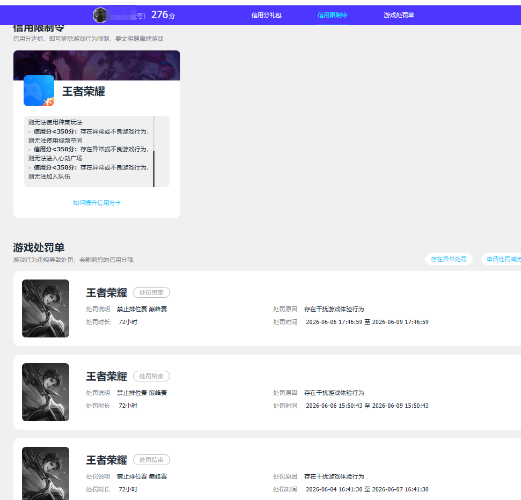Click the 则无法加入队伍 restriction line
This screenshot has width=521, height=500.
coord(49,176)
